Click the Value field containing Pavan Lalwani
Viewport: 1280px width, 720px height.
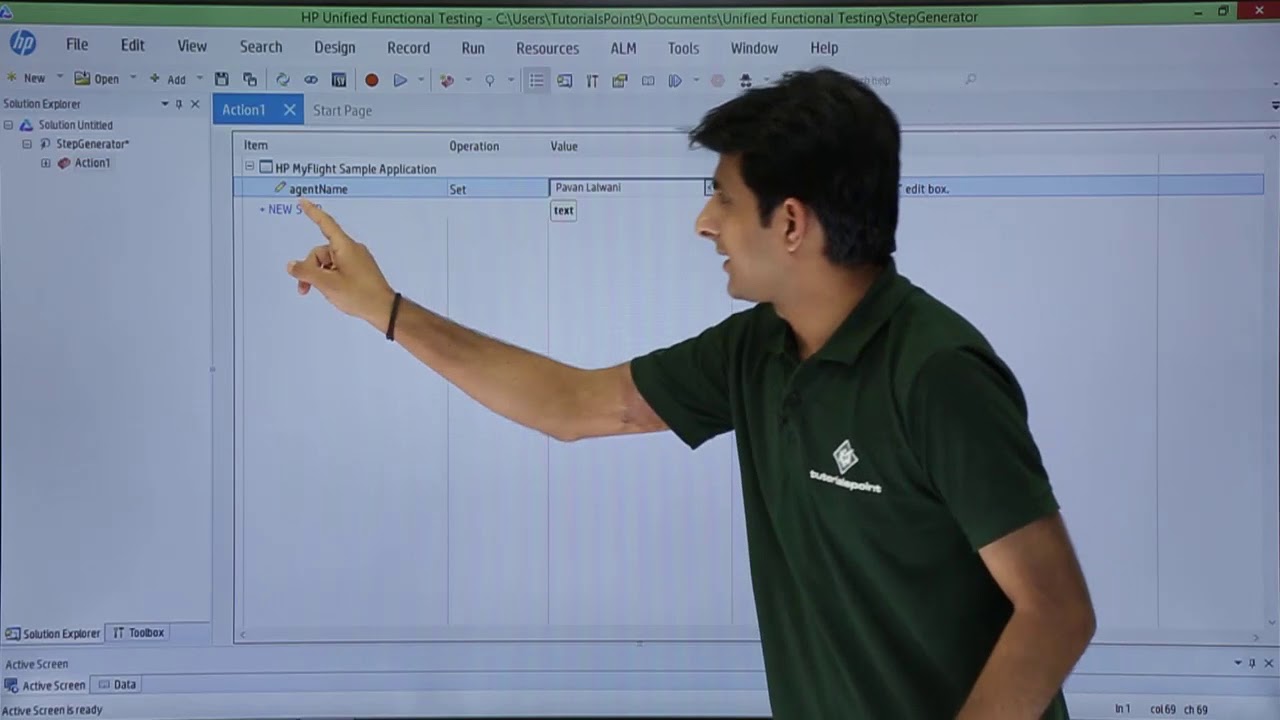tap(628, 188)
